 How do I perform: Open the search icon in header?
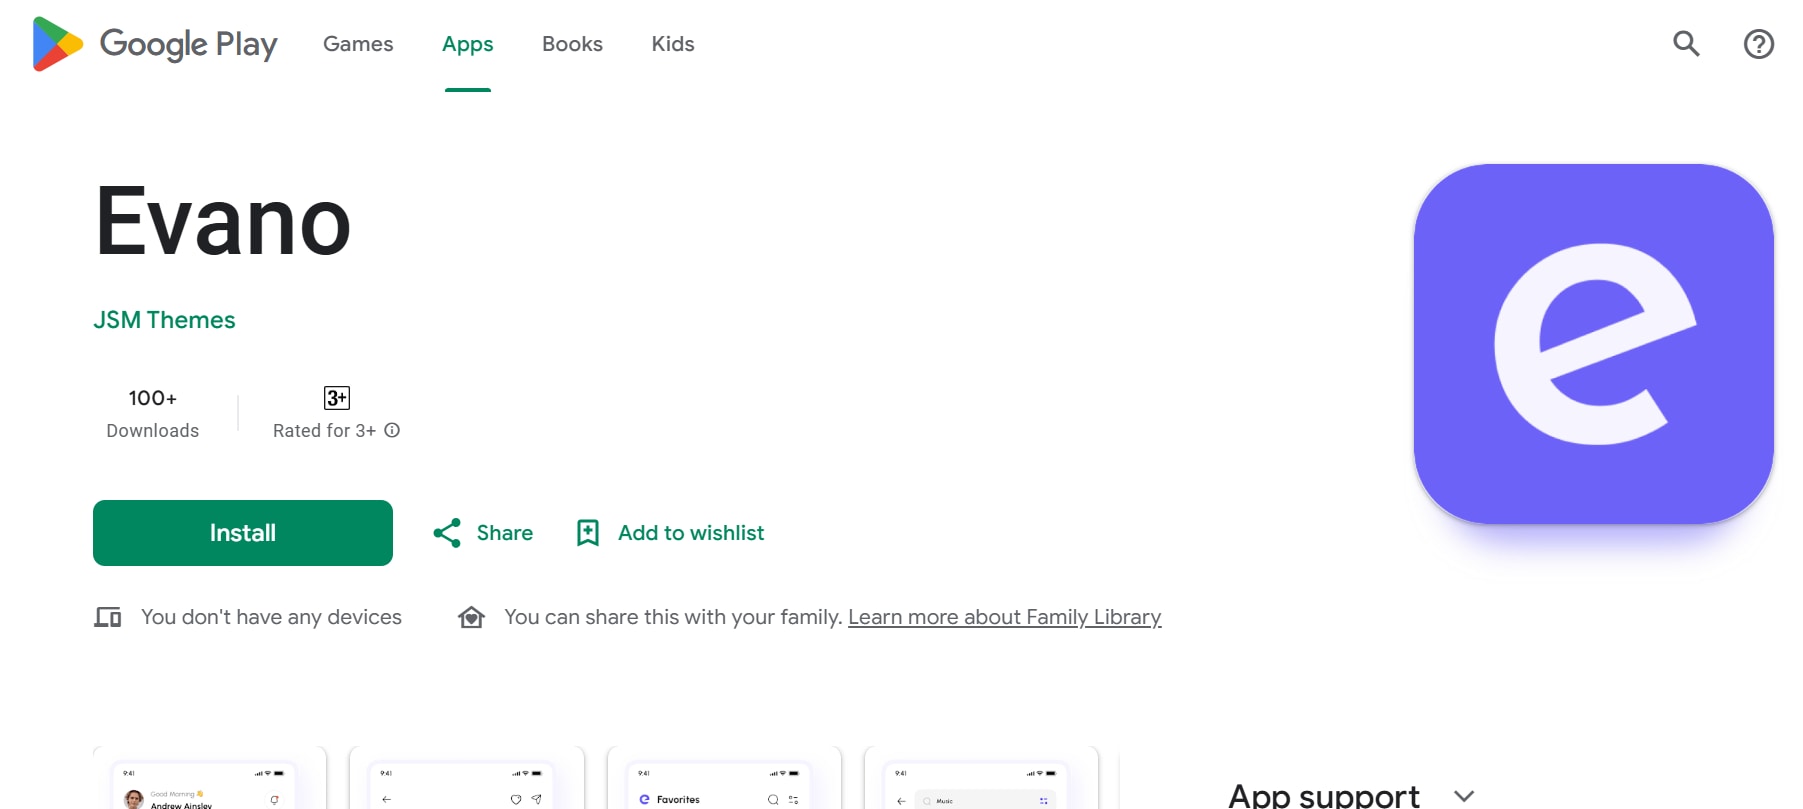1686,44
